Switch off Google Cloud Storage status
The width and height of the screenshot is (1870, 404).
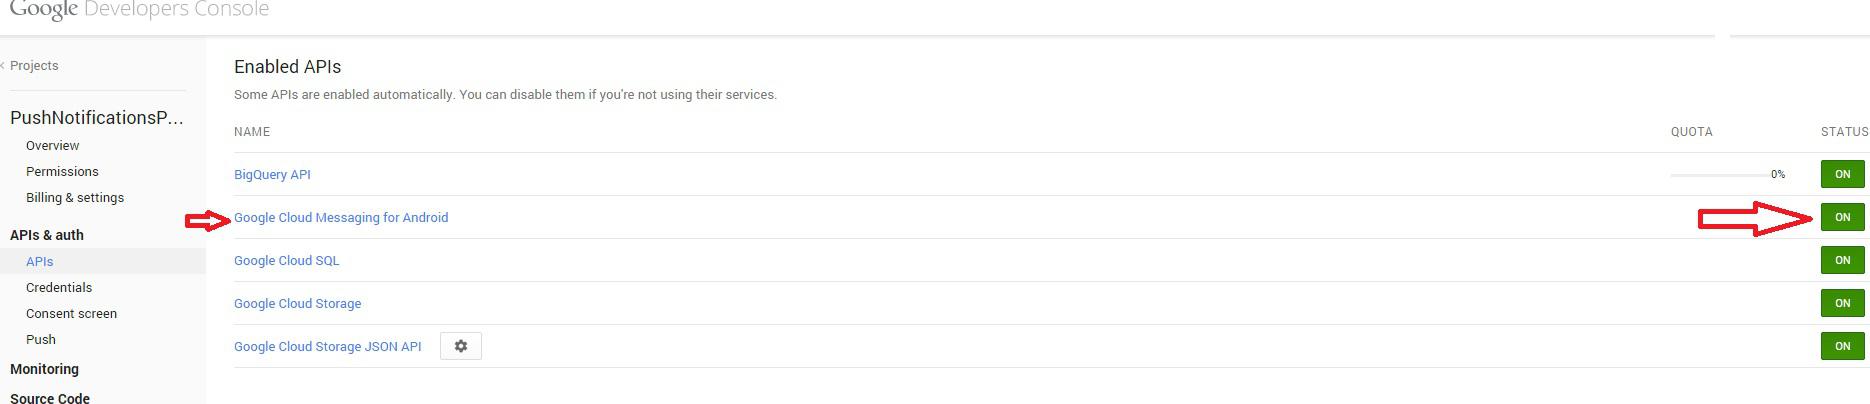[x=1842, y=303]
